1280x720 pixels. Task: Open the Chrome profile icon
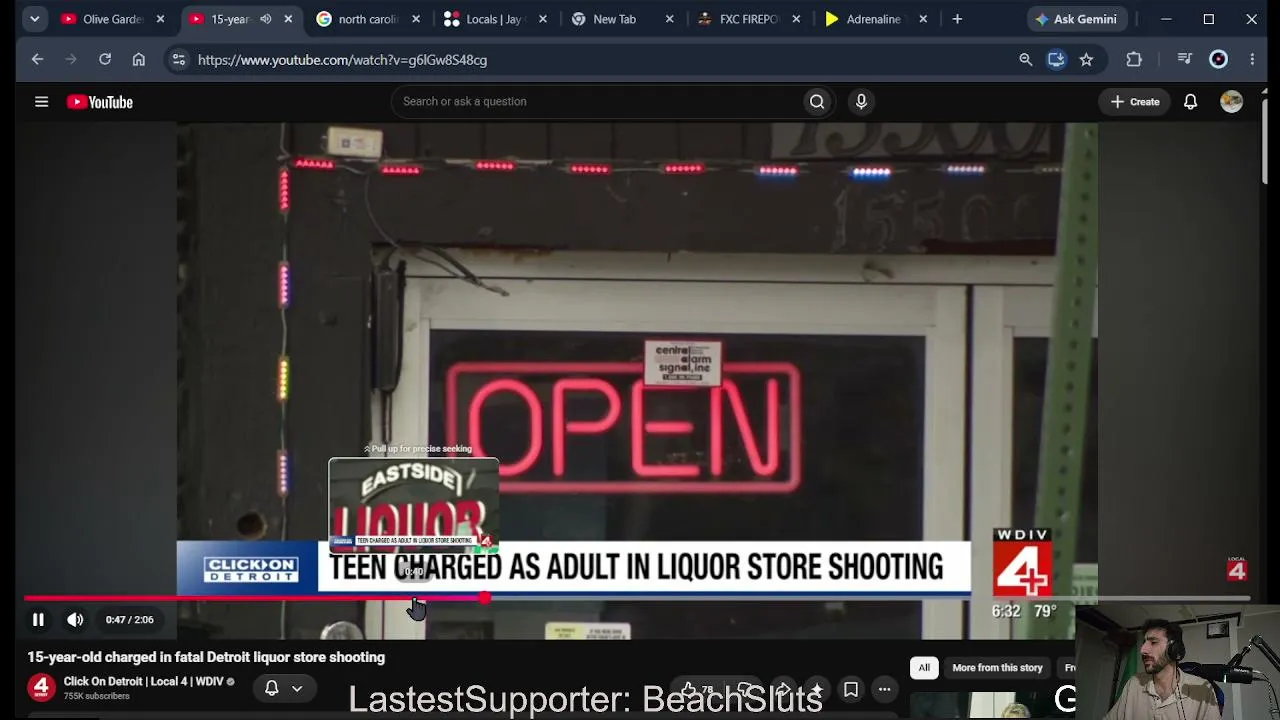pos(1218,59)
